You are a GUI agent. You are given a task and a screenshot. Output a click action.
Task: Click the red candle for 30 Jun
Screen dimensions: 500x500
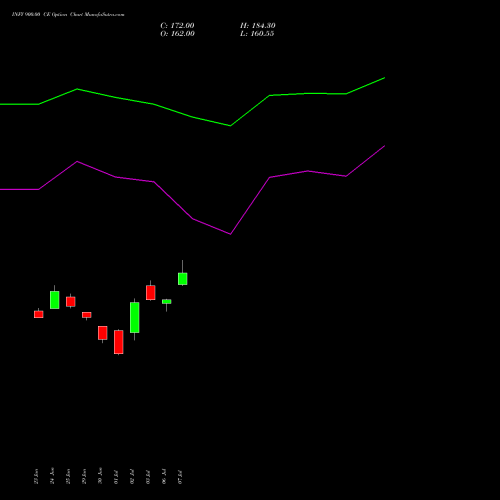(103, 333)
